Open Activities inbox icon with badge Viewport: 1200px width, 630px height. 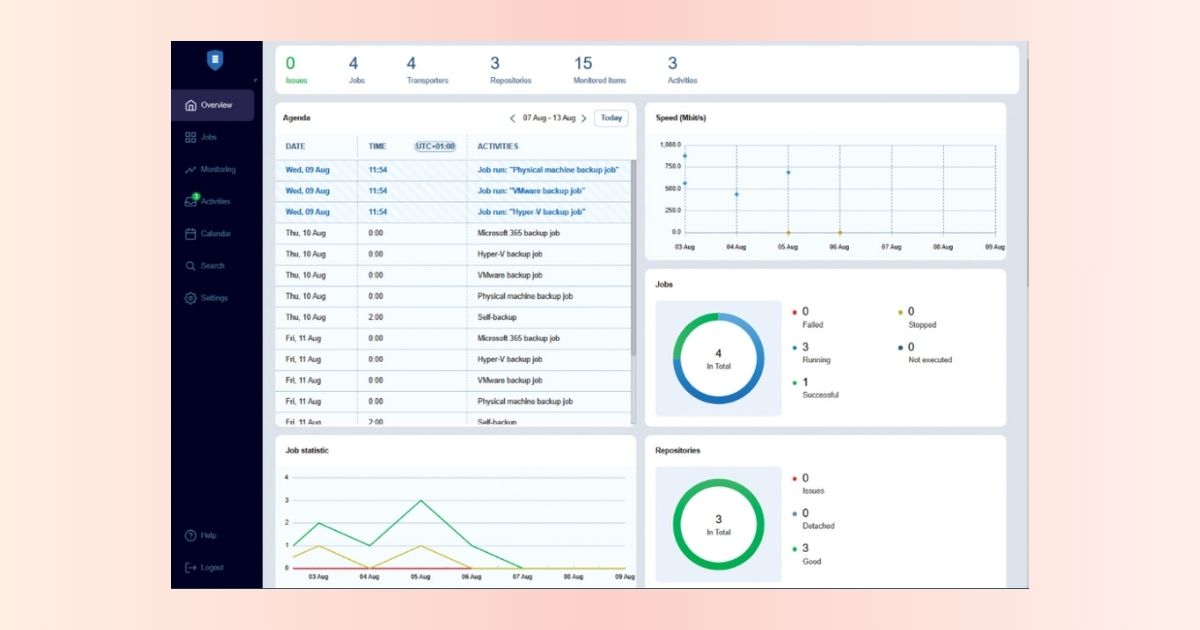tap(191, 201)
